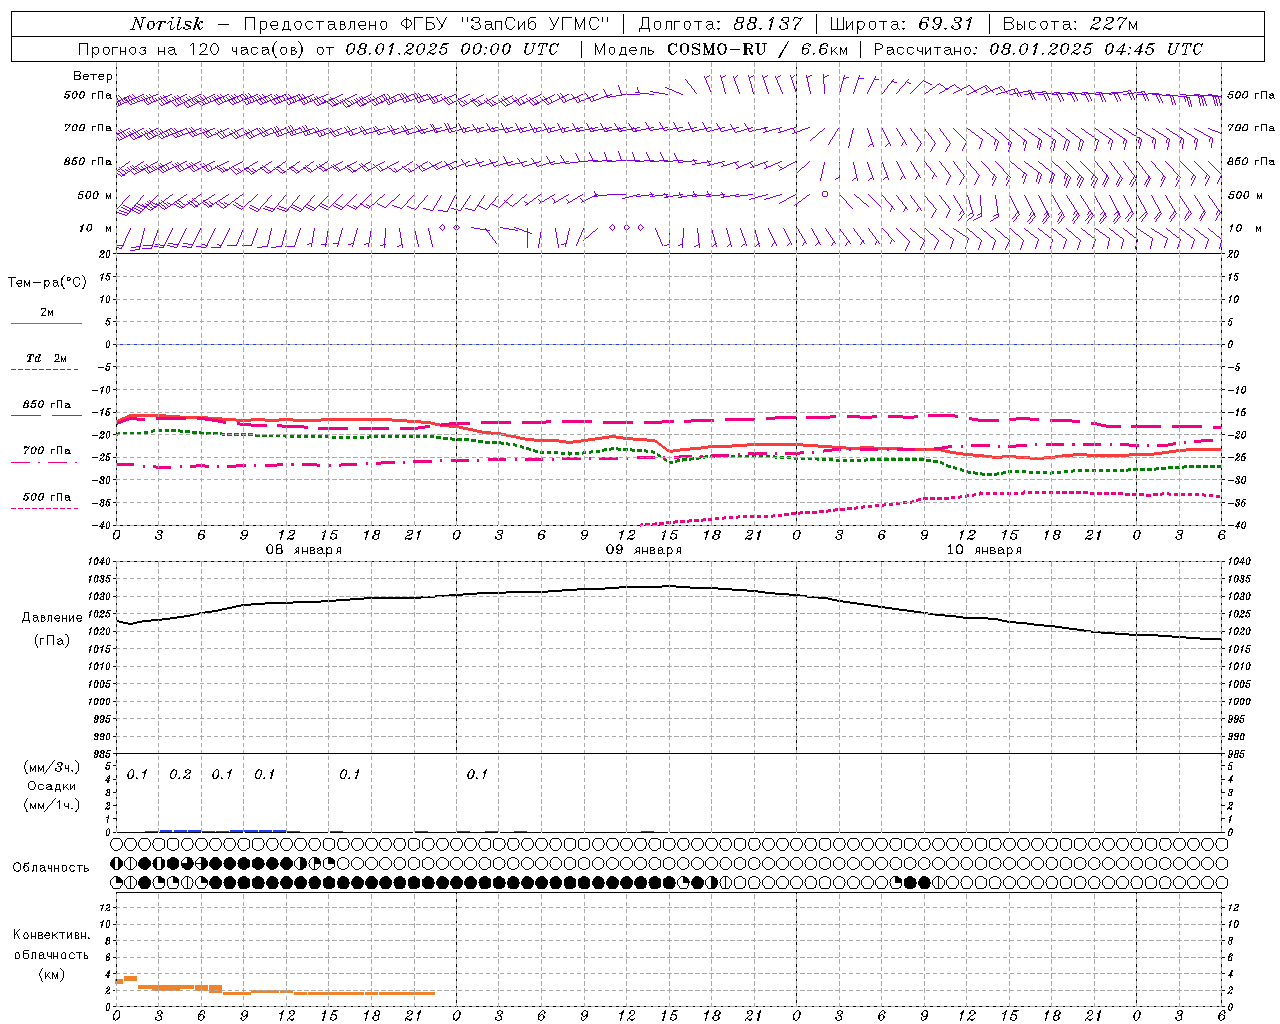The image size is (1280, 1024).
Task: Click the 'Ветер' wind panel label
Action: point(93,76)
